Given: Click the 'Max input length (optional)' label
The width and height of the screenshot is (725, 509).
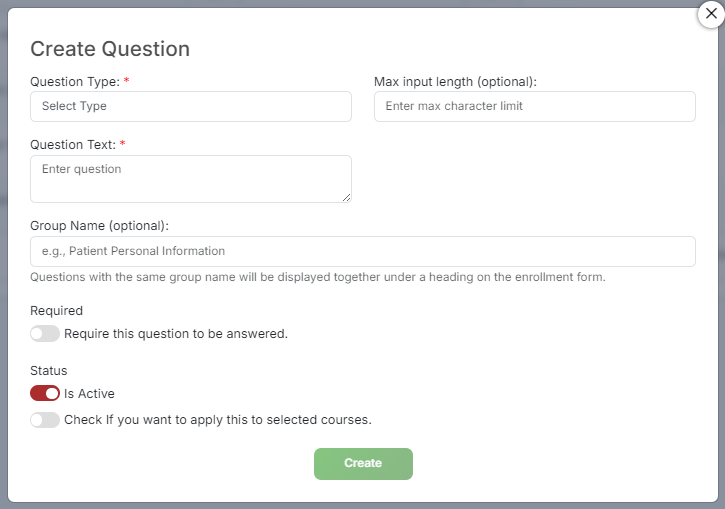Looking at the screenshot, I should click(455, 82).
